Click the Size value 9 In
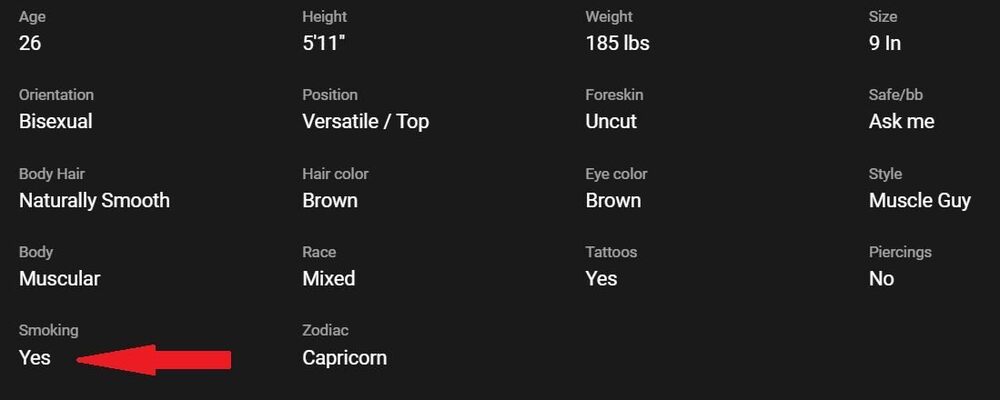 [885, 43]
